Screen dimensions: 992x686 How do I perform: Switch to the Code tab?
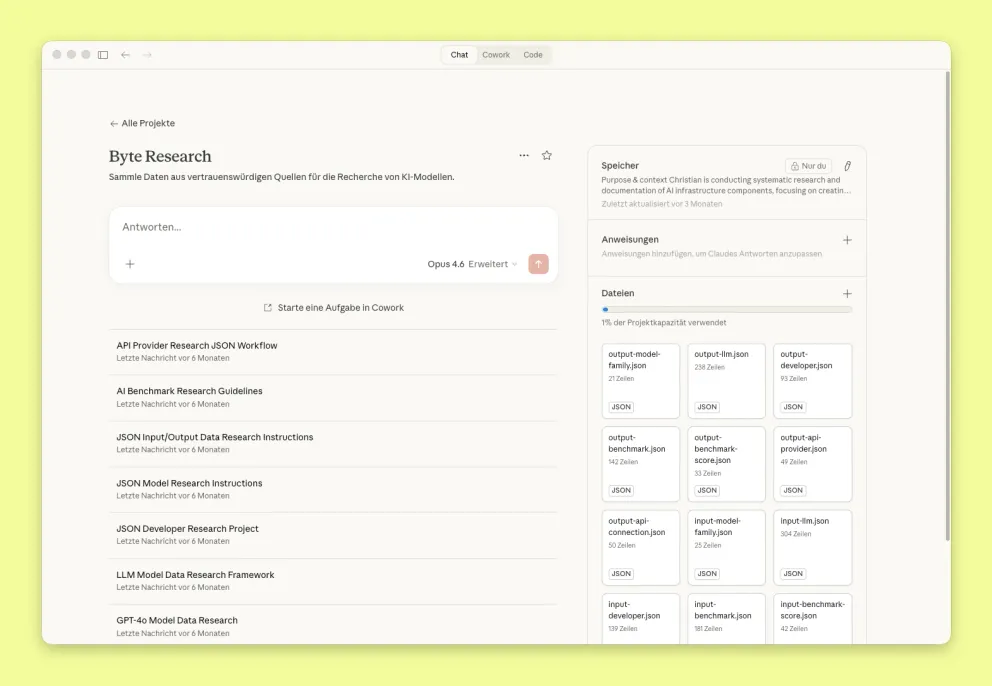coord(533,55)
